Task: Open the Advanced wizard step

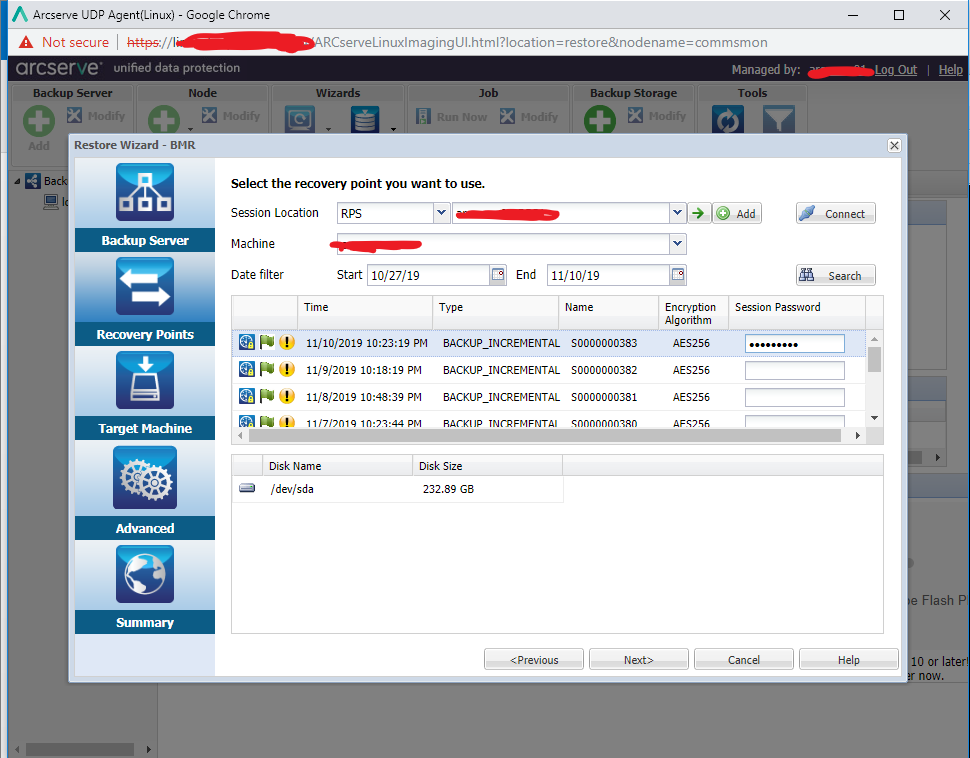Action: coord(145,491)
